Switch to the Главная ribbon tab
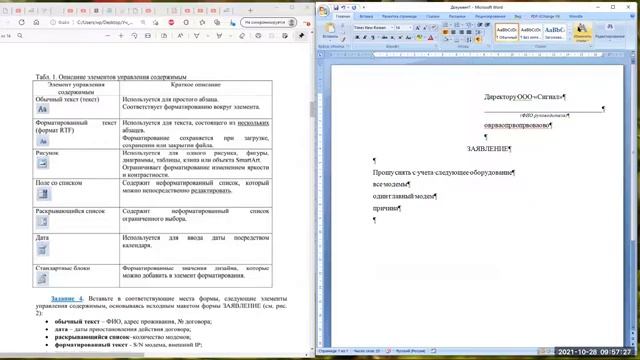The image size is (640, 360). (x=343, y=16)
